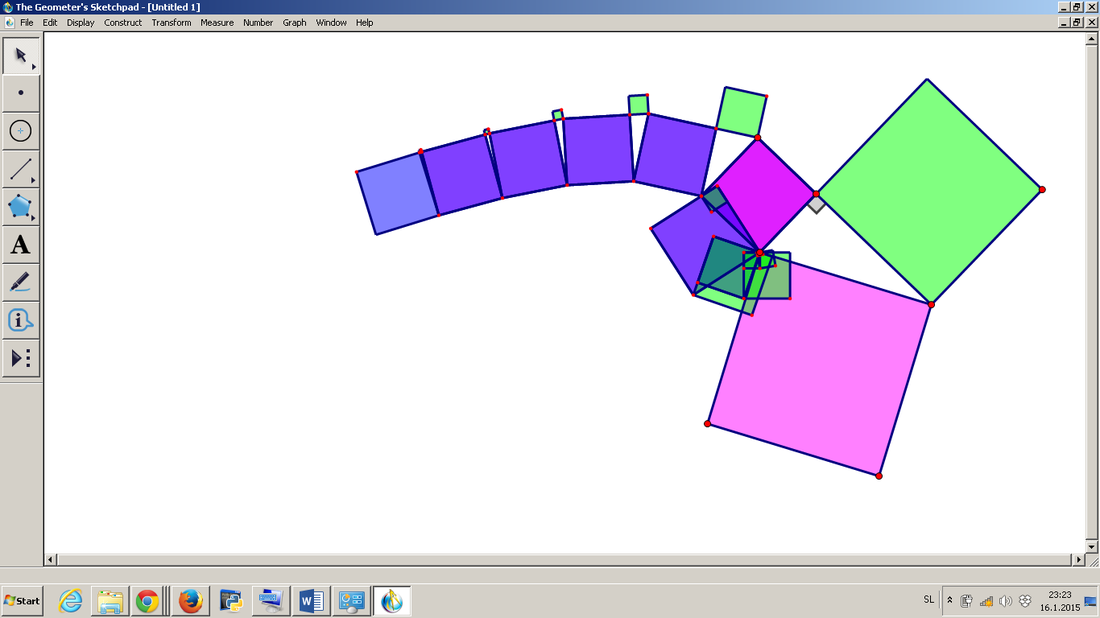Click the SL language indicator
The height and width of the screenshot is (618, 1100).
[x=928, y=600]
